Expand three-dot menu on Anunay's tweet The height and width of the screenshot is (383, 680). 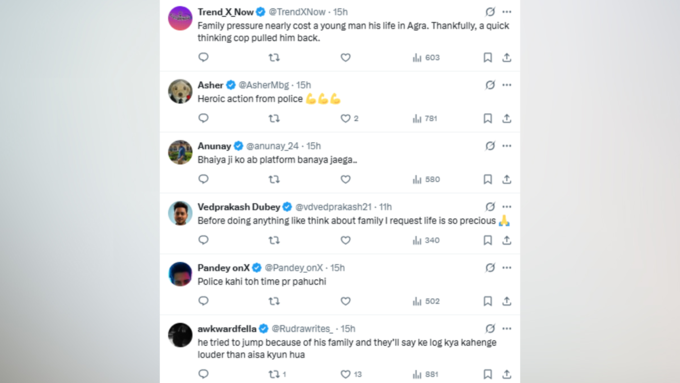[x=507, y=146]
